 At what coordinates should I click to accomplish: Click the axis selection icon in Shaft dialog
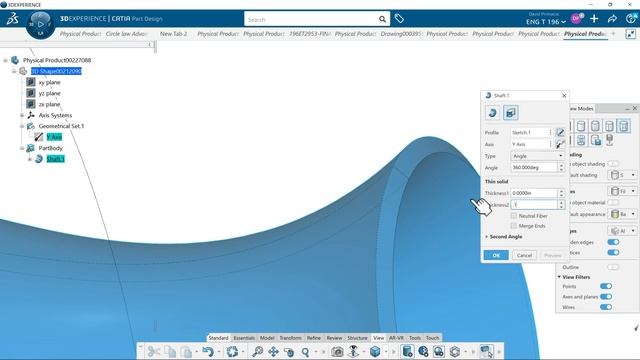[560, 144]
